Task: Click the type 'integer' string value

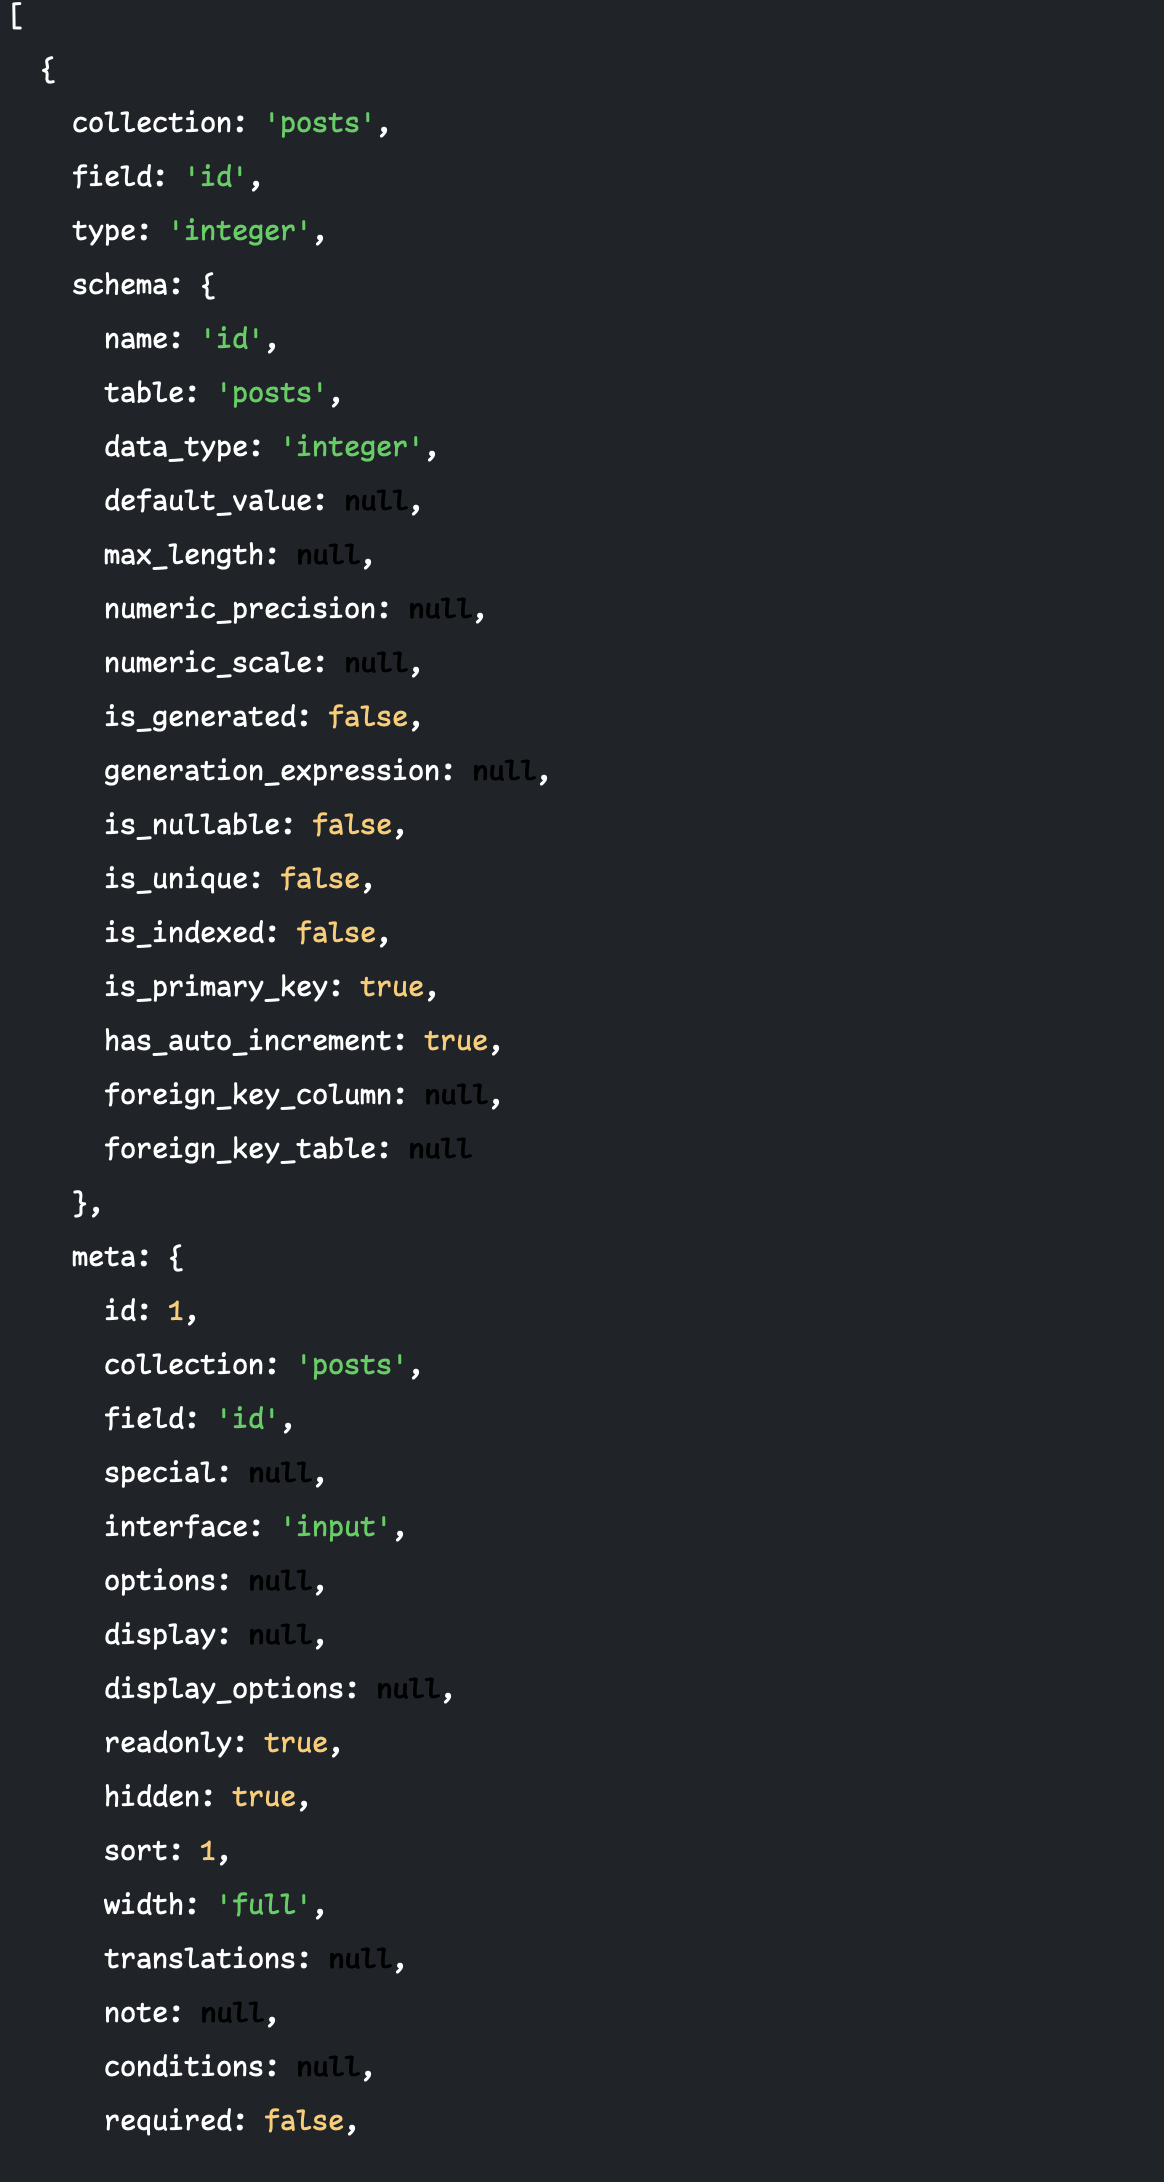Action: click(239, 231)
